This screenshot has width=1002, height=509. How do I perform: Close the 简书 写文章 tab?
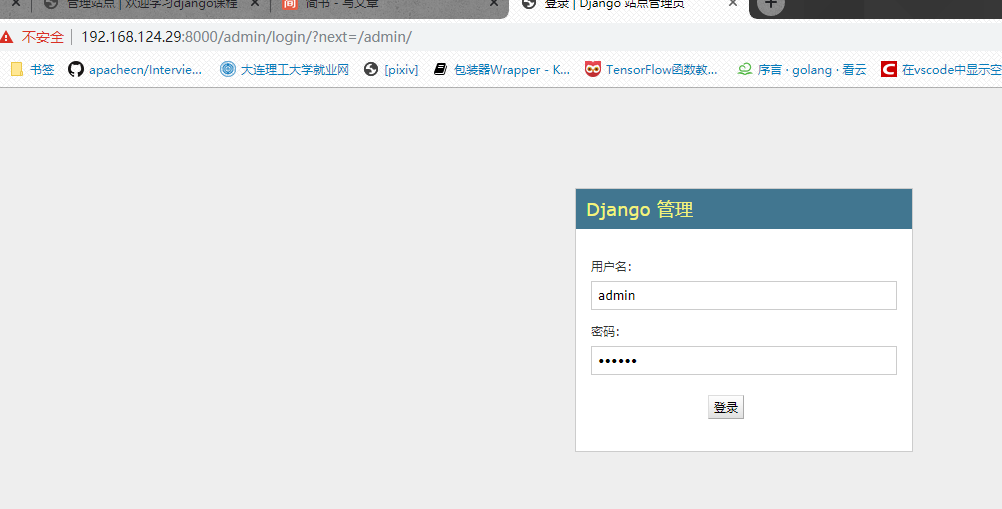[x=494, y=3]
